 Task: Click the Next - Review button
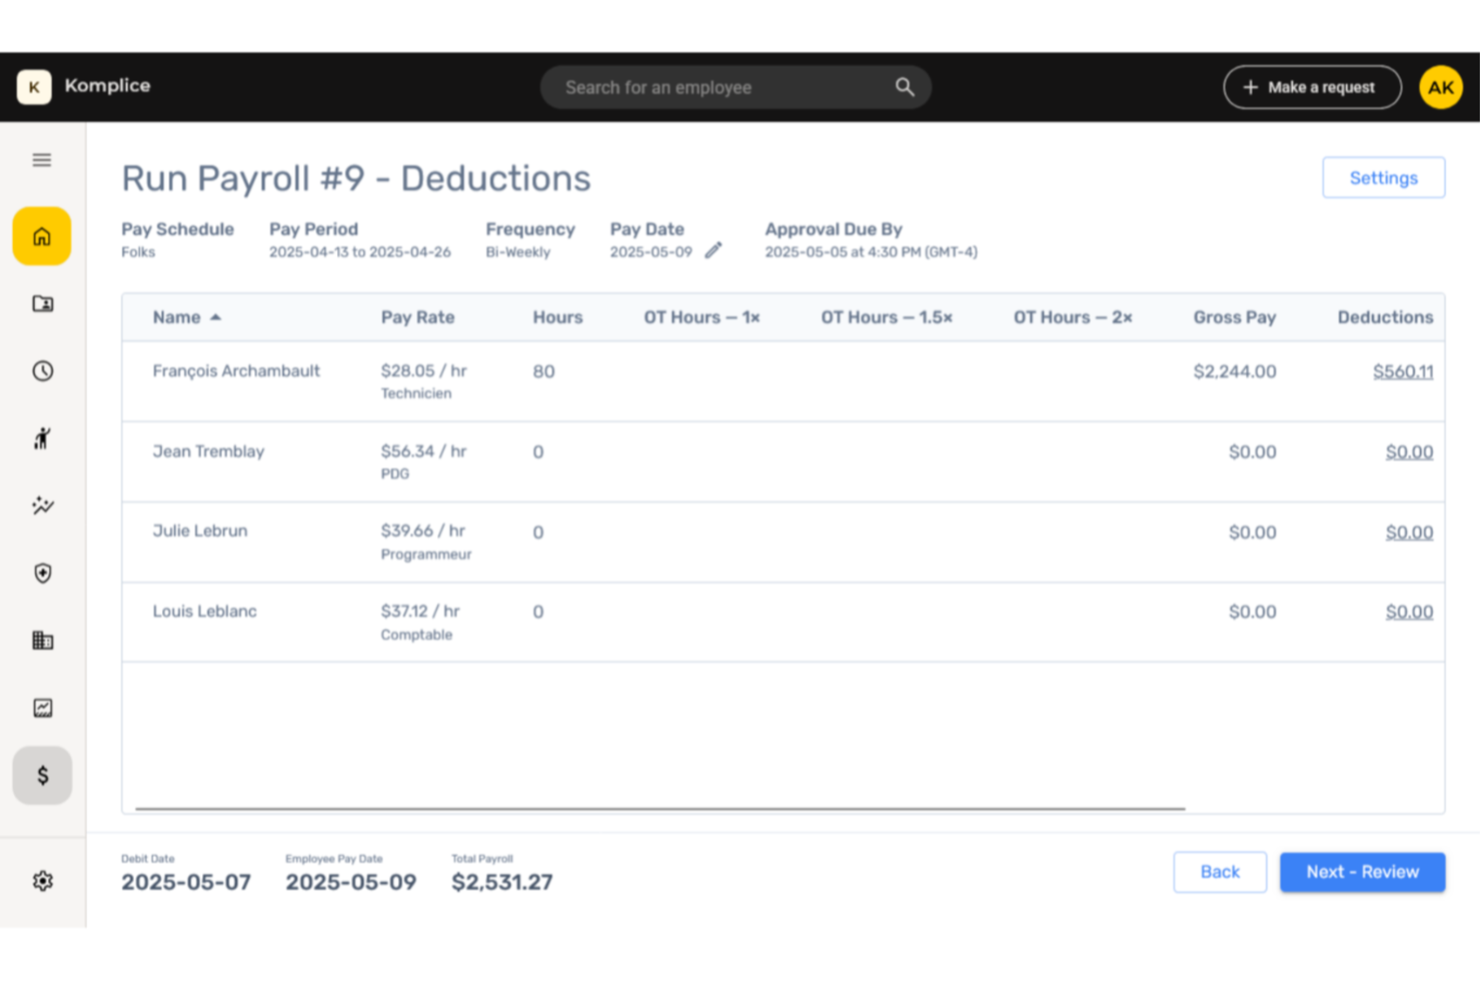pyautogui.click(x=1362, y=872)
